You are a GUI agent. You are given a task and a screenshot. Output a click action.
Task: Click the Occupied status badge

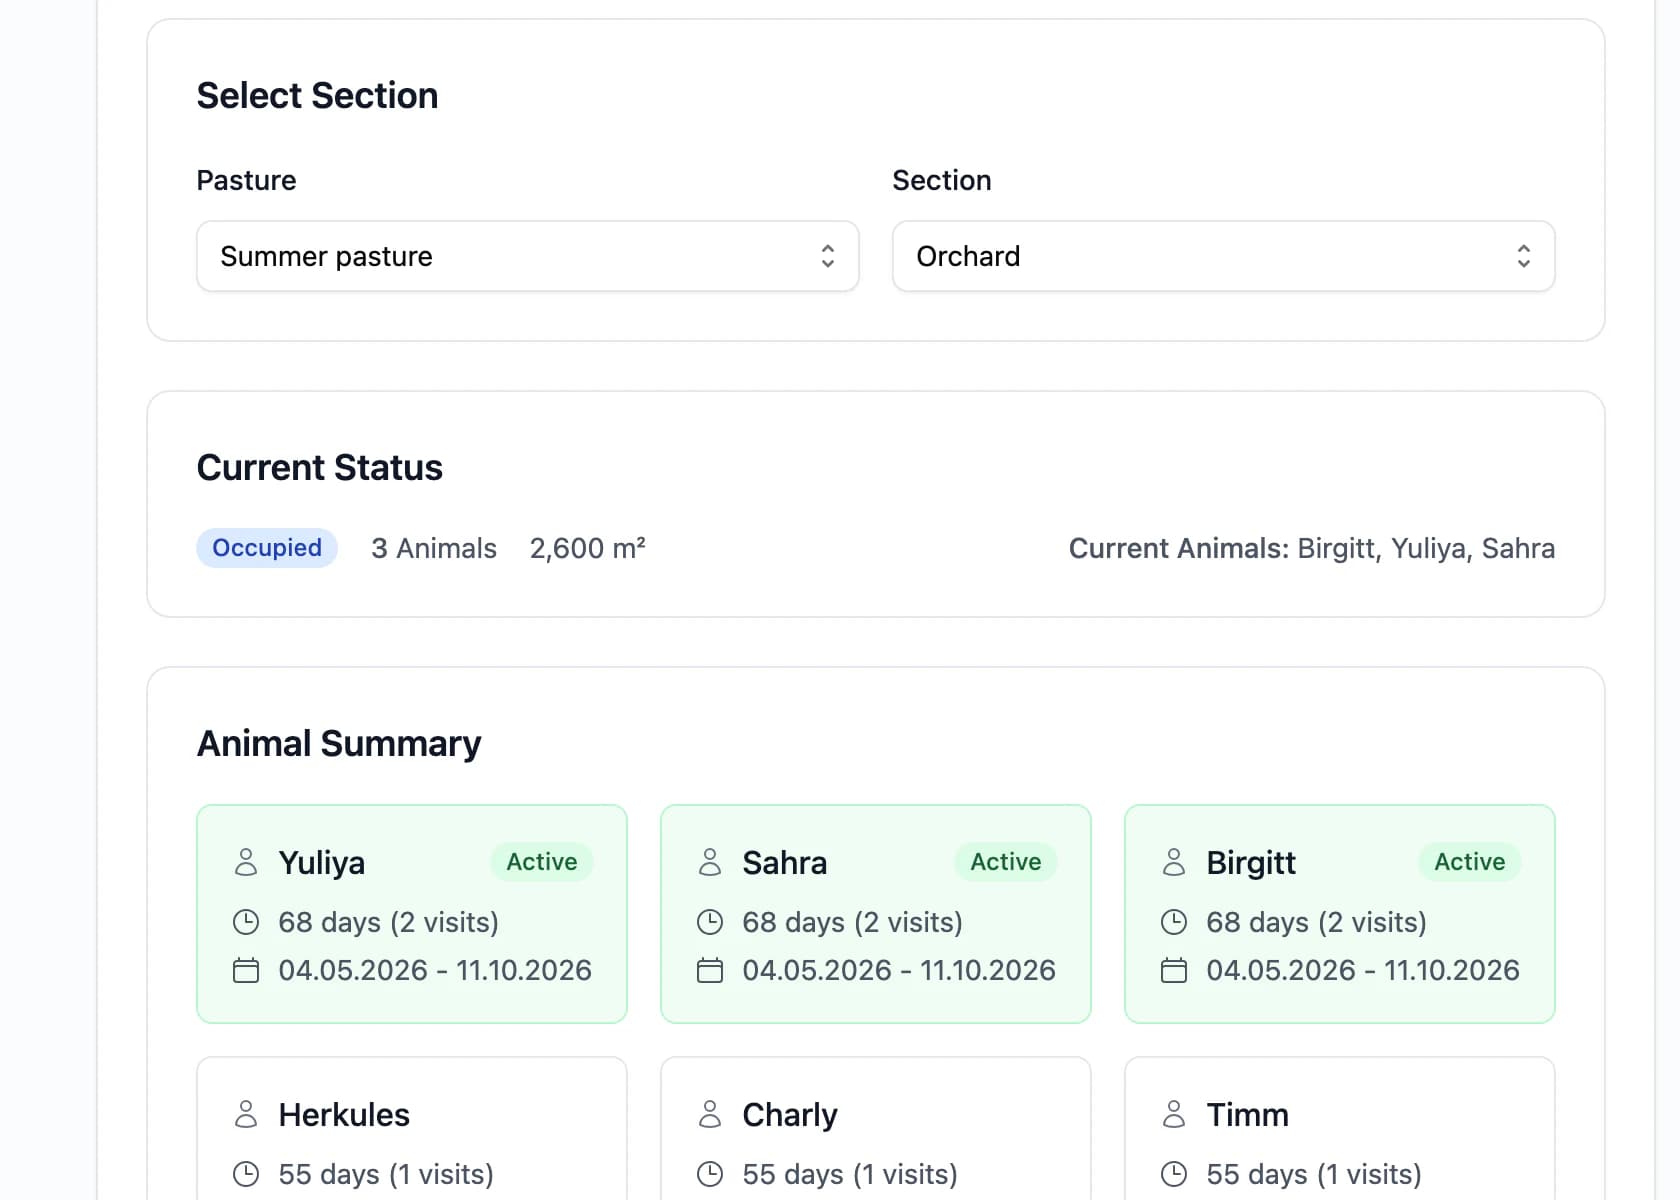pos(267,548)
